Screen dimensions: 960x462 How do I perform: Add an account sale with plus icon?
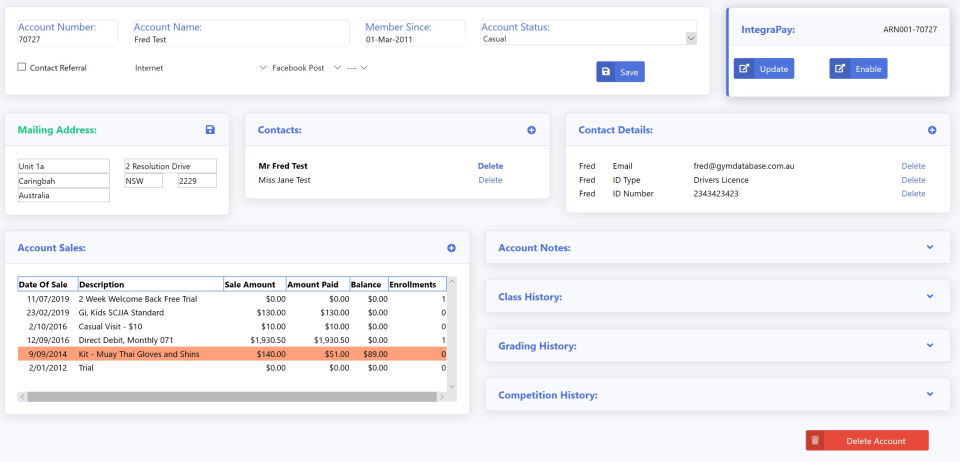tap(451, 248)
